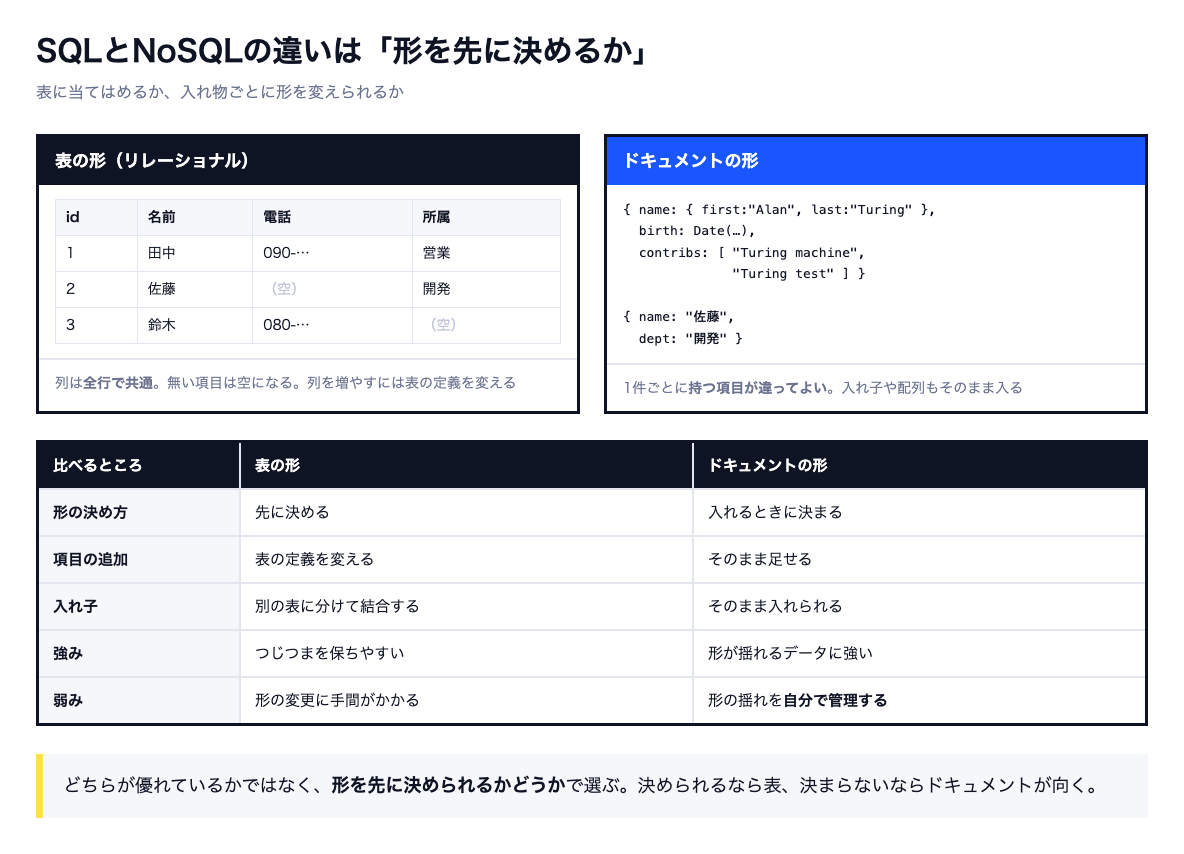The width and height of the screenshot is (1184, 854).
Task: Click the header 表の形（リレーショナル）
Action: [x=308, y=161]
